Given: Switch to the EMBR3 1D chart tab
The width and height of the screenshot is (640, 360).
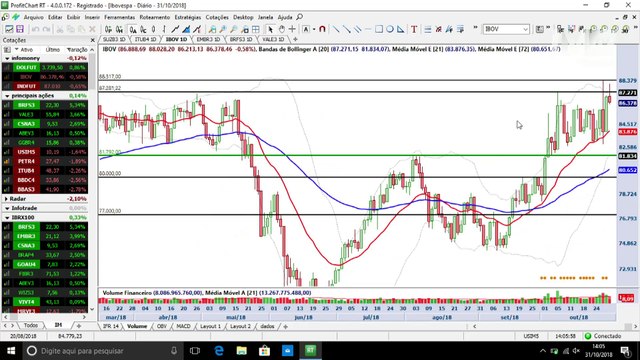Looking at the screenshot, I should pyautogui.click(x=208, y=39).
